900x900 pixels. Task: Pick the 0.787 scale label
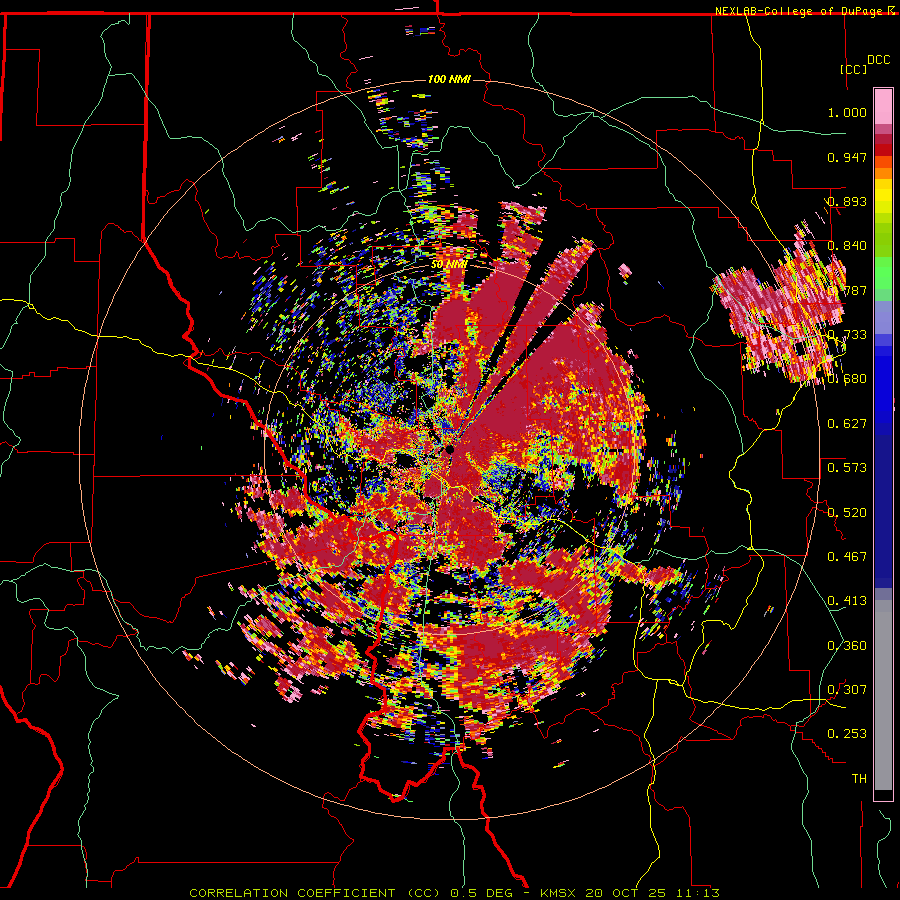click(847, 290)
